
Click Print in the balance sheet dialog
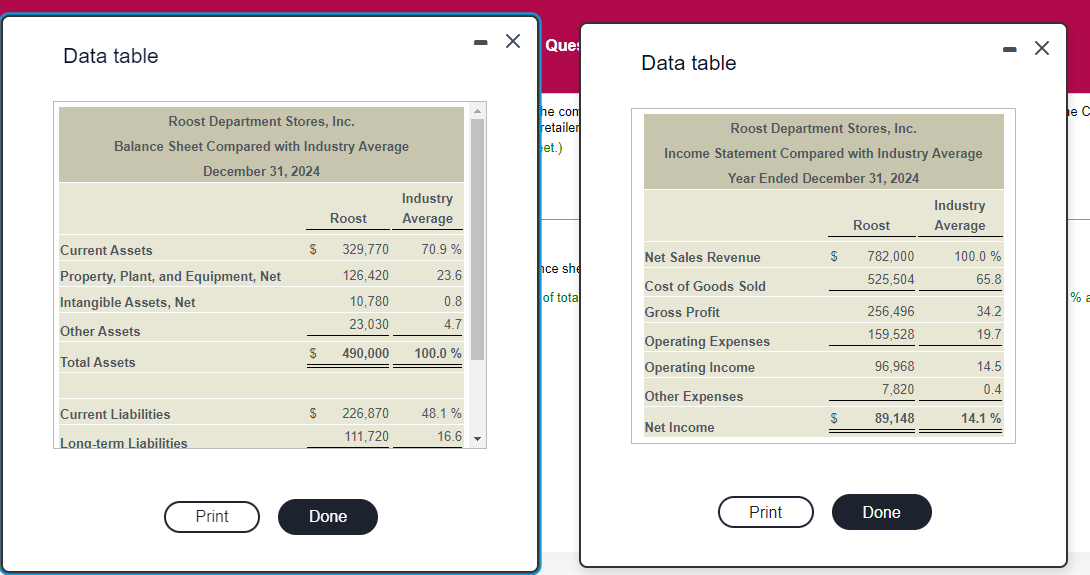tap(212, 517)
